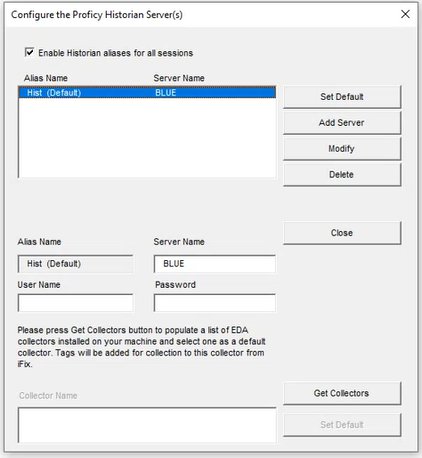
Task: Focus the Server Name field containing BLUE
Action: [215, 264]
